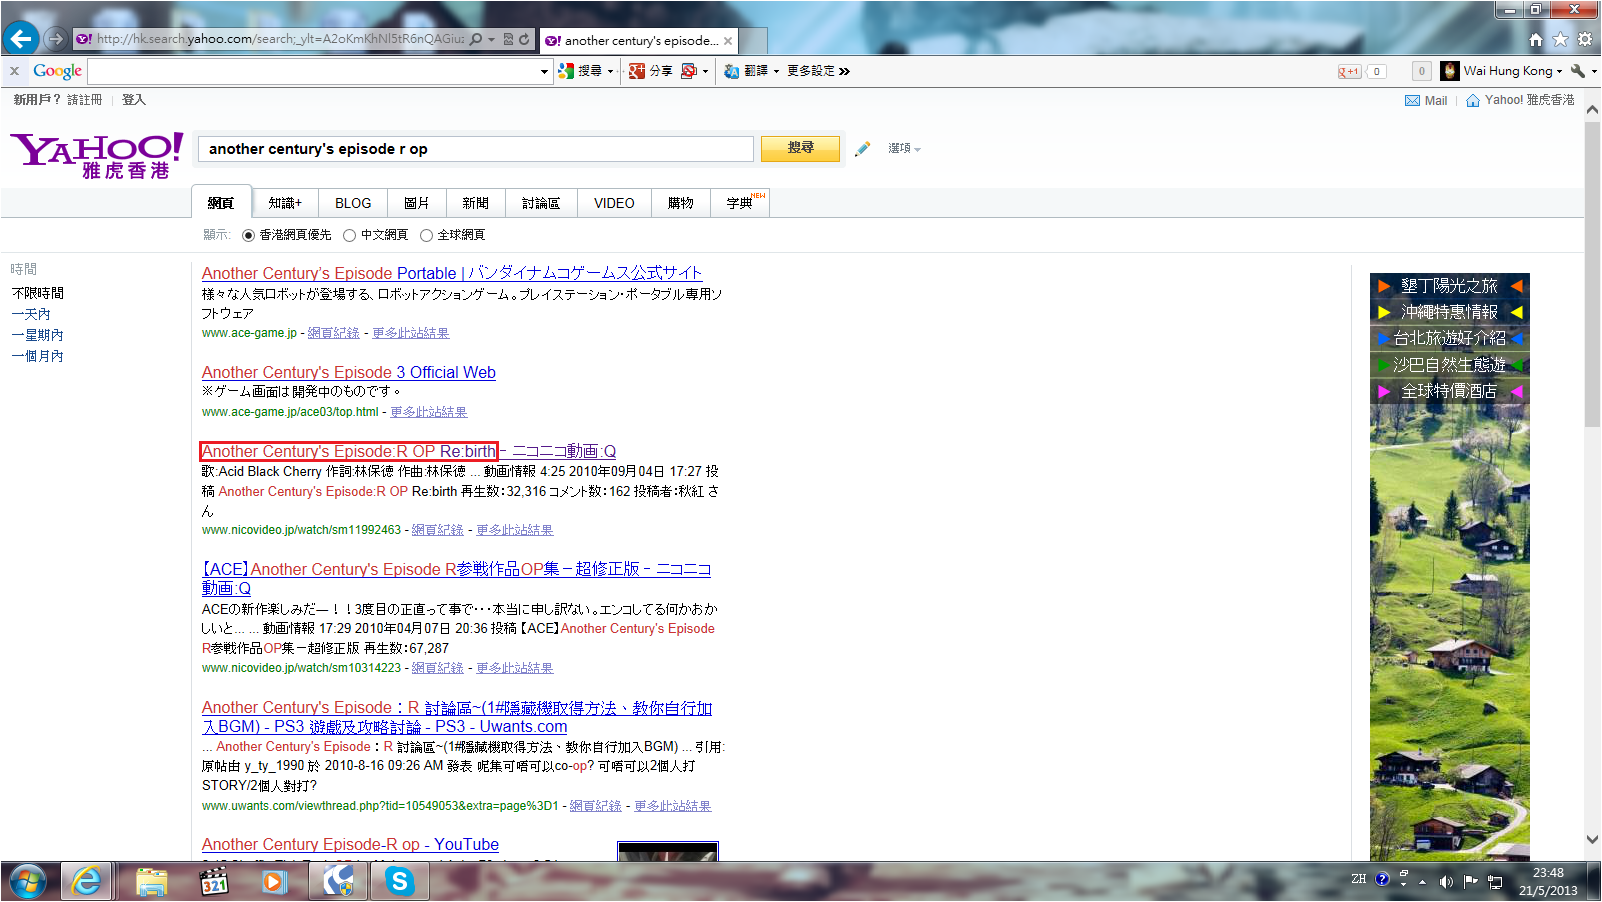The image size is (1602, 902).
Task: Refresh the page with the reload icon
Action: click(524, 39)
